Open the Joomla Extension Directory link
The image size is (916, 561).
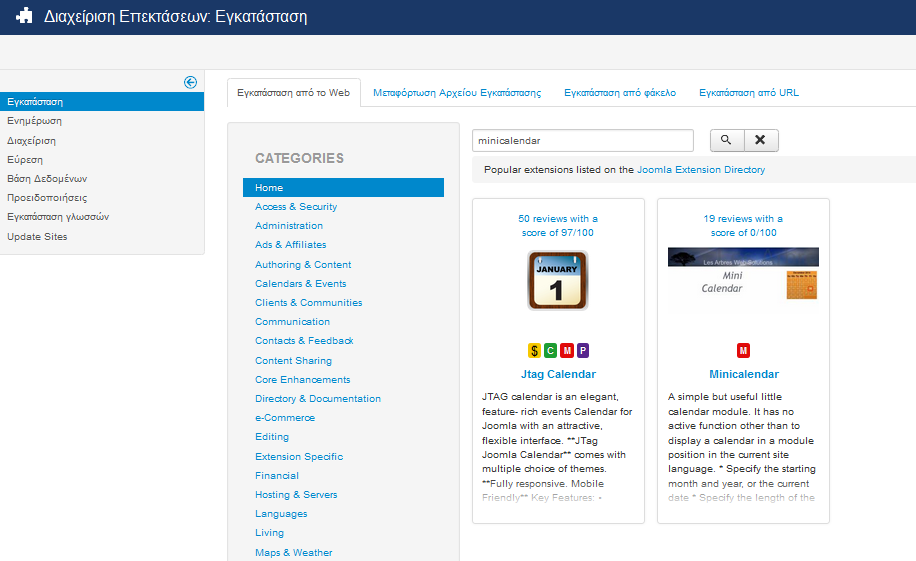pos(700,169)
